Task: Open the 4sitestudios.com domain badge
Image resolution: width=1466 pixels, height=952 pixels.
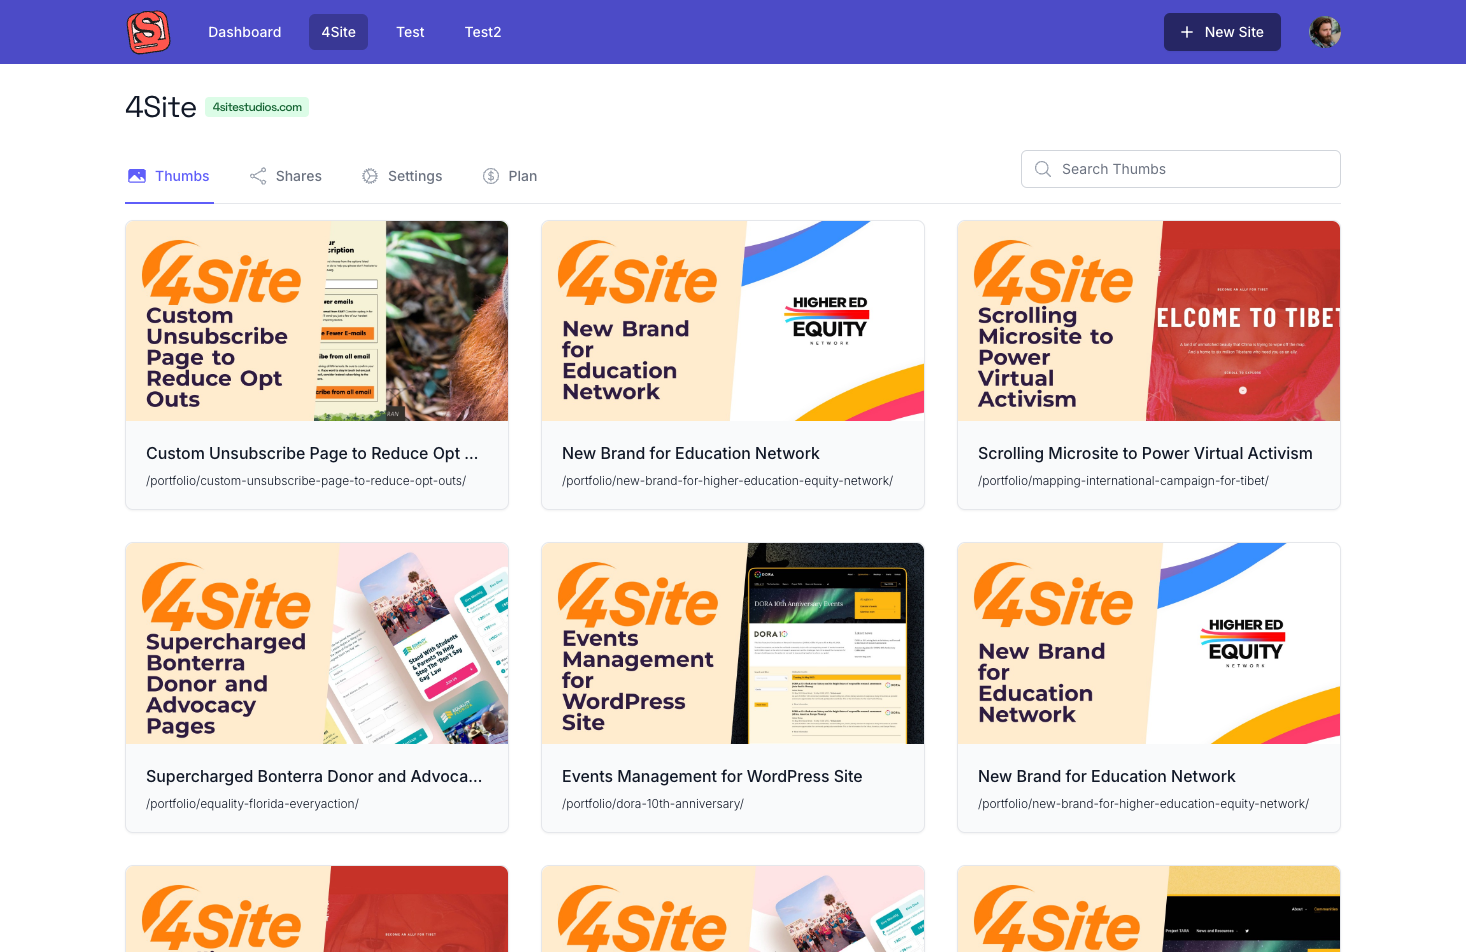Action: coord(257,107)
